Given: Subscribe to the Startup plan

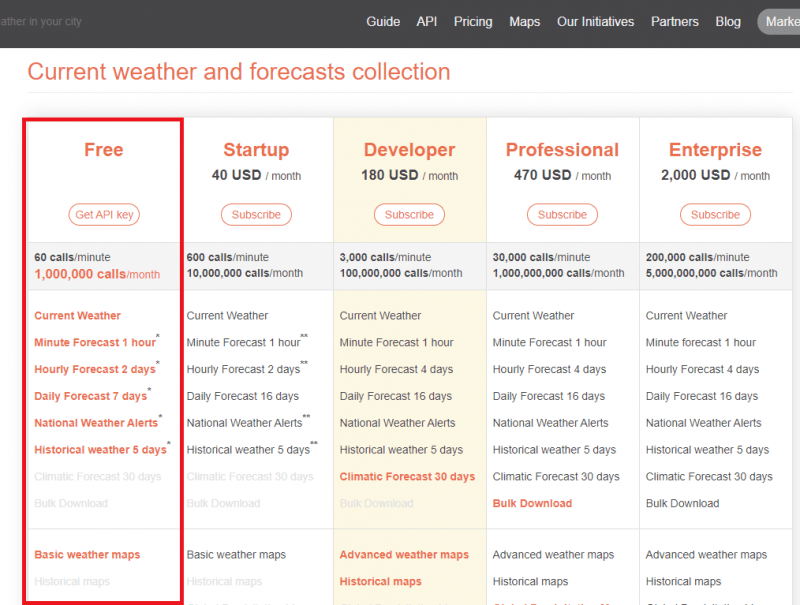Looking at the screenshot, I should point(256,215).
